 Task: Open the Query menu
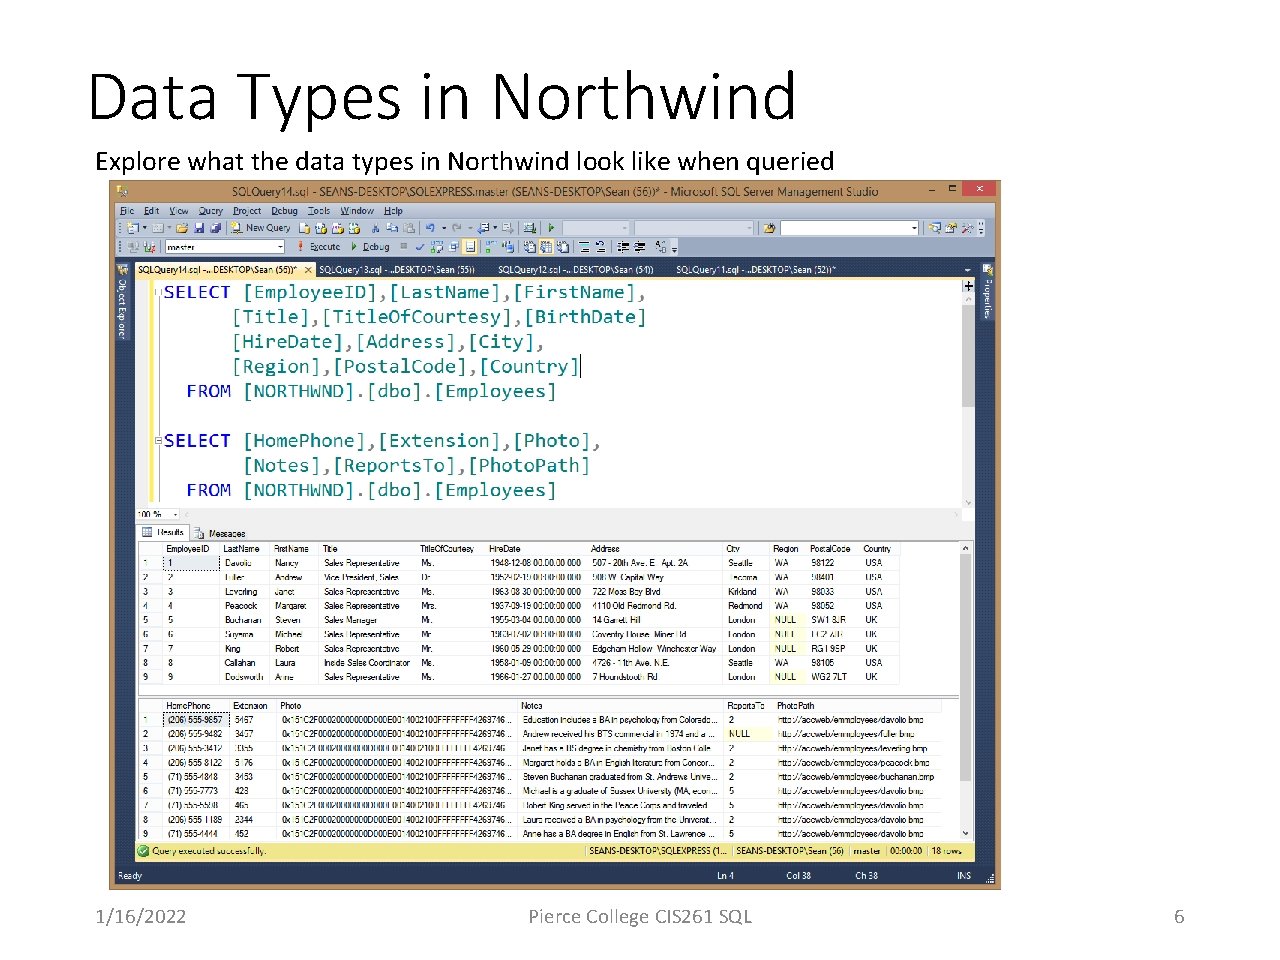(211, 211)
